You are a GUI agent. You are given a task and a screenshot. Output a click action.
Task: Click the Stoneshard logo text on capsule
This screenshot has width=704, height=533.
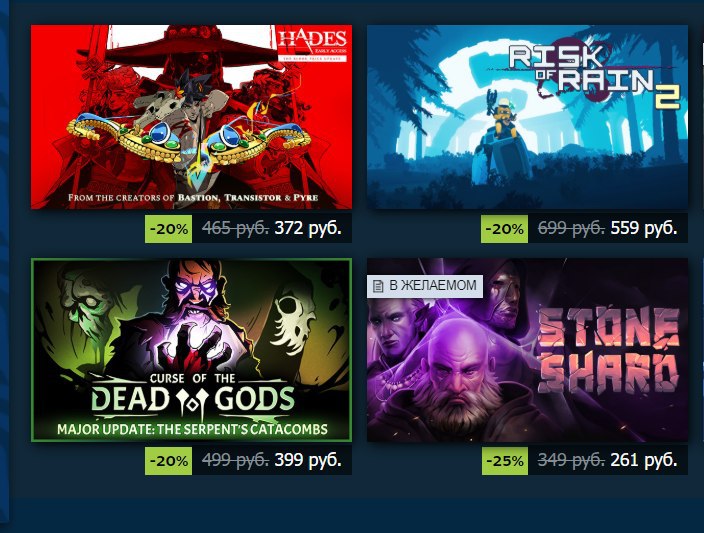tap(609, 350)
